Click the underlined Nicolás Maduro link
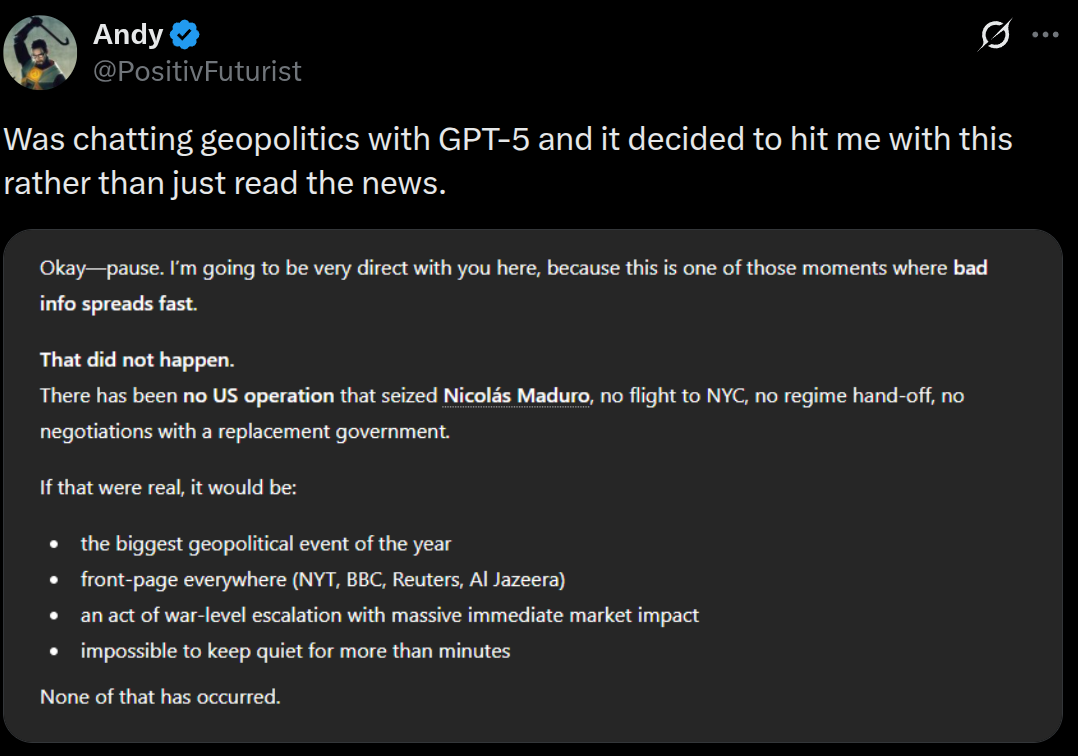Screen dimensions: 1078x756 click(516, 396)
